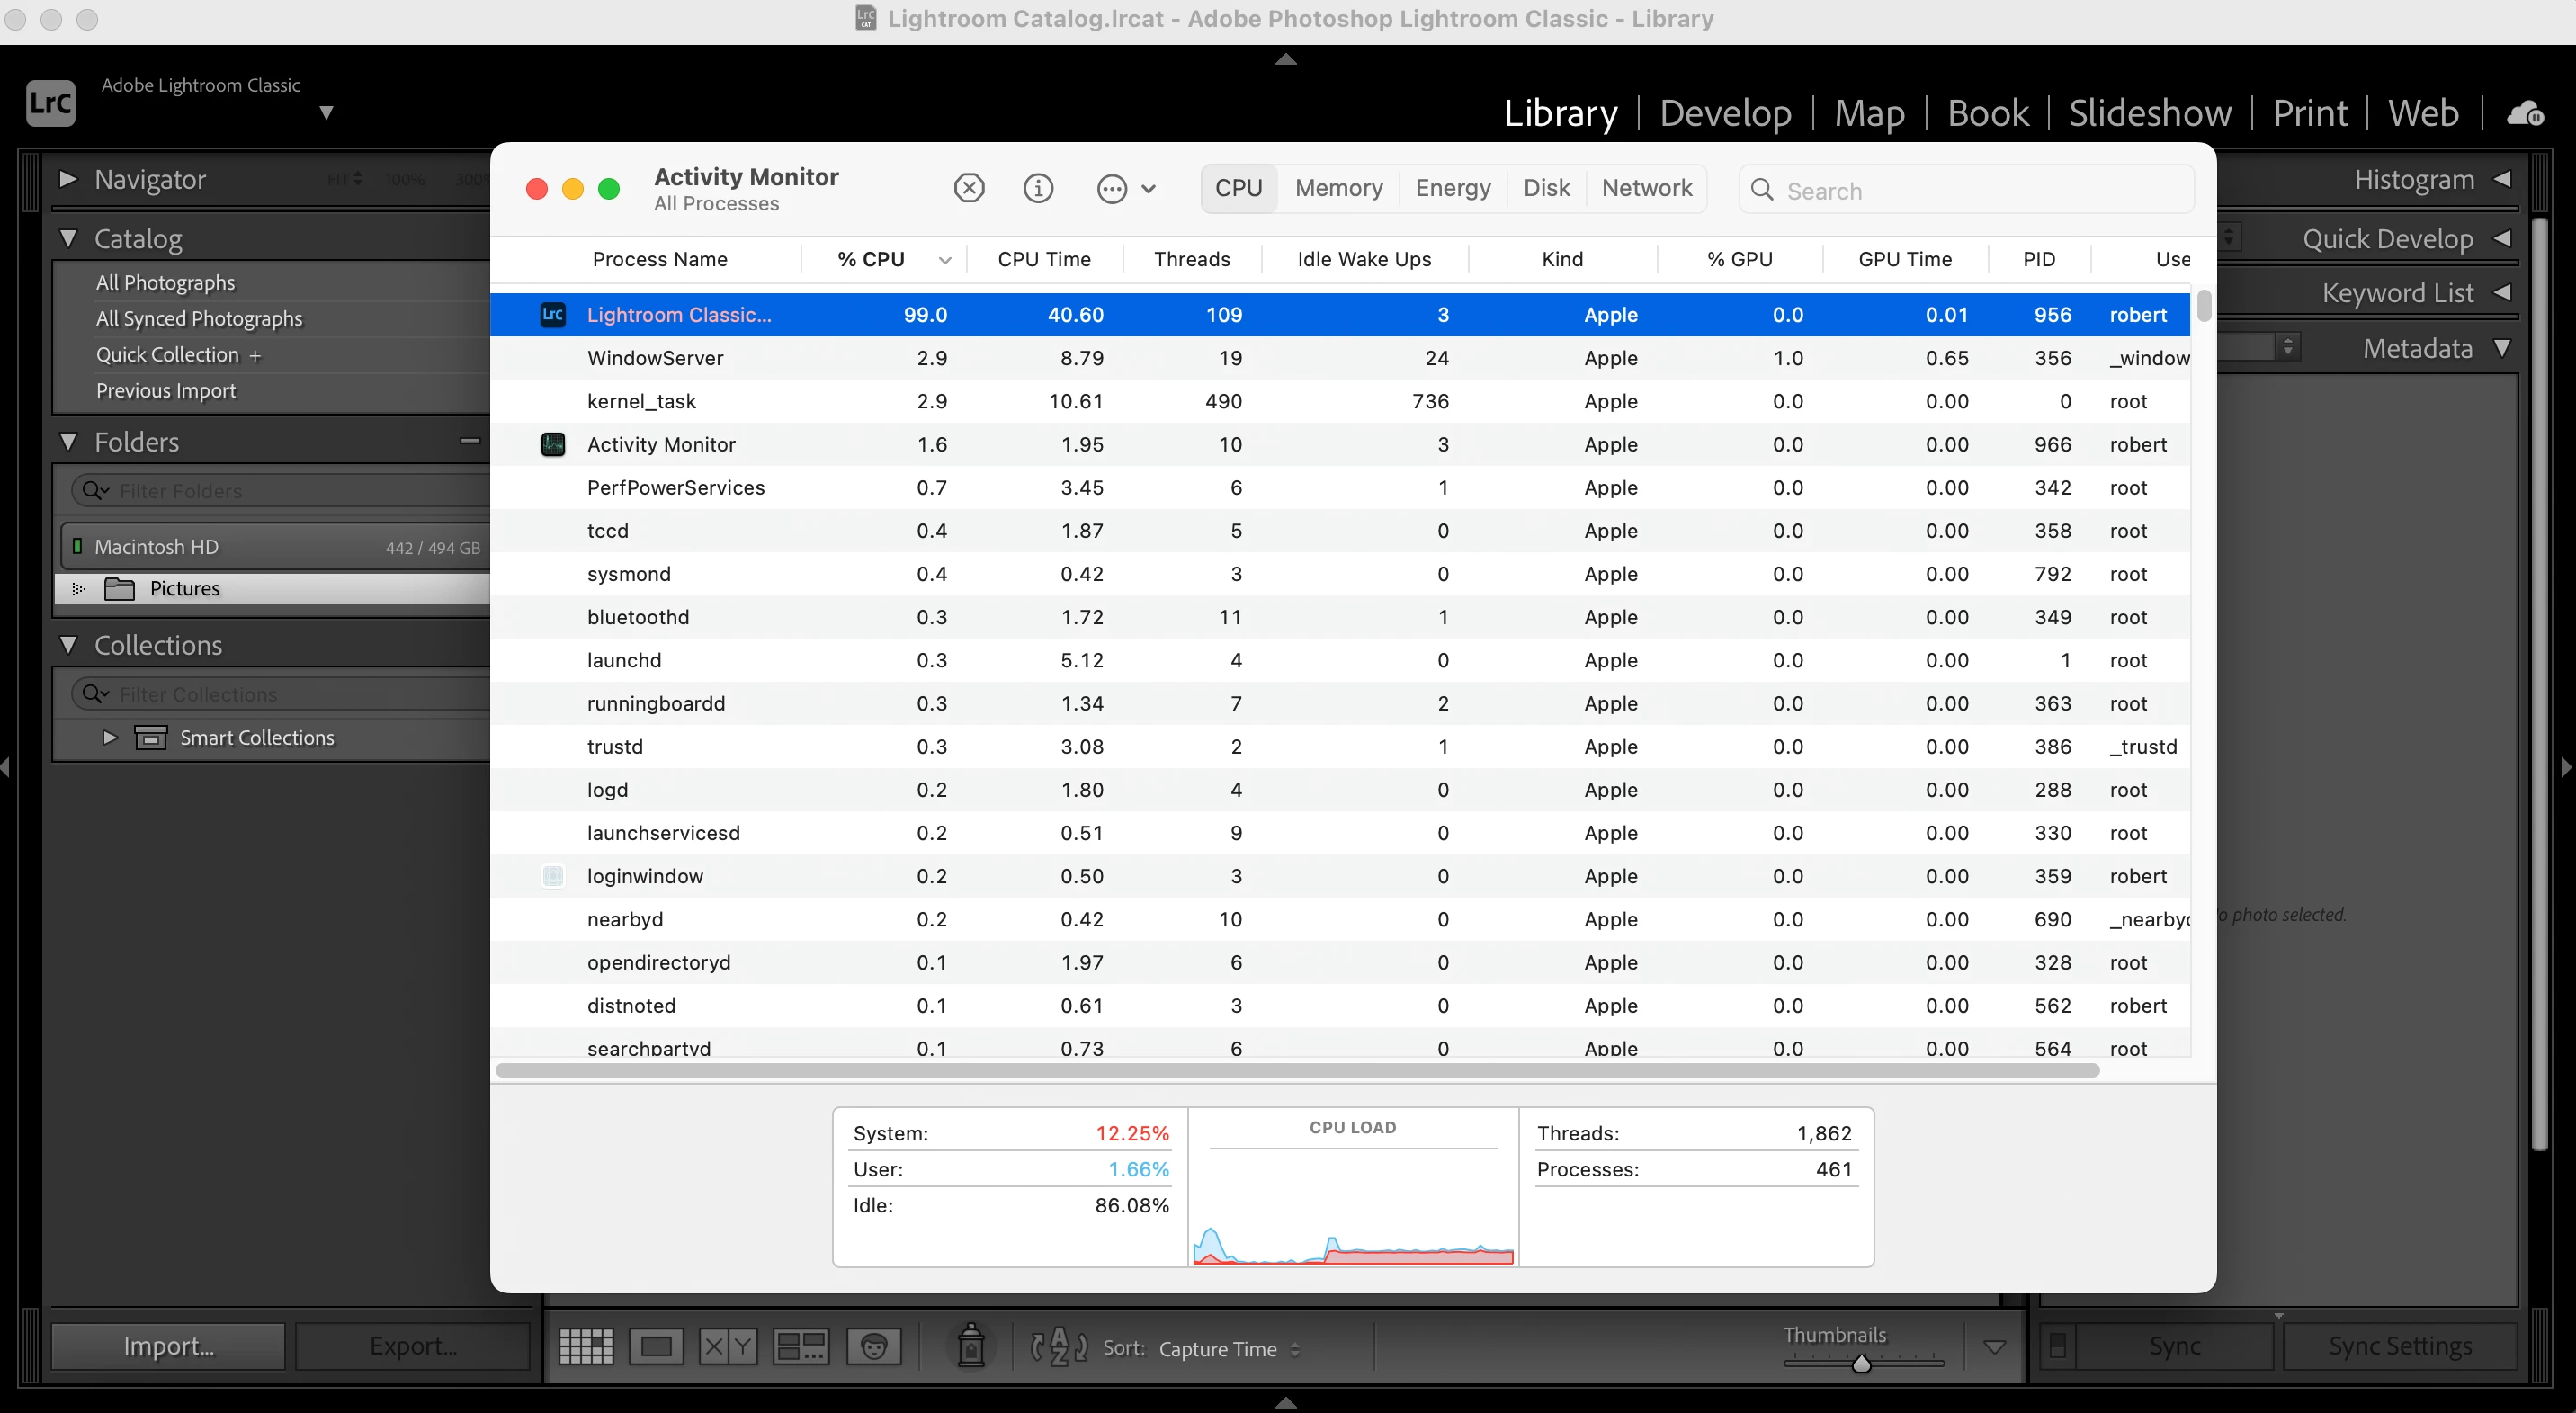This screenshot has height=1413, width=2576.
Task: Switch to the Memory tab
Action: pos(1338,188)
